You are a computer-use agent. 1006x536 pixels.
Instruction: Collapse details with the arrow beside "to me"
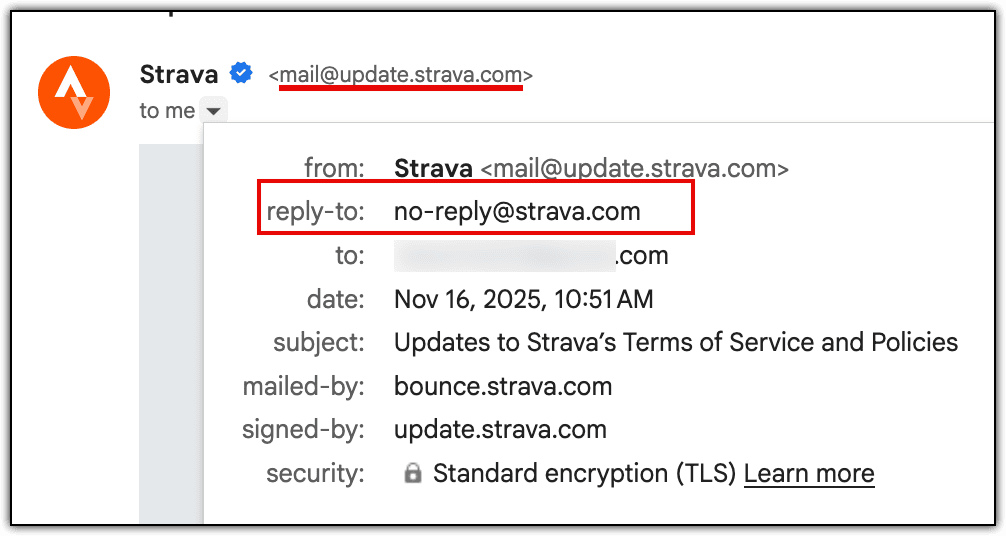[213, 111]
